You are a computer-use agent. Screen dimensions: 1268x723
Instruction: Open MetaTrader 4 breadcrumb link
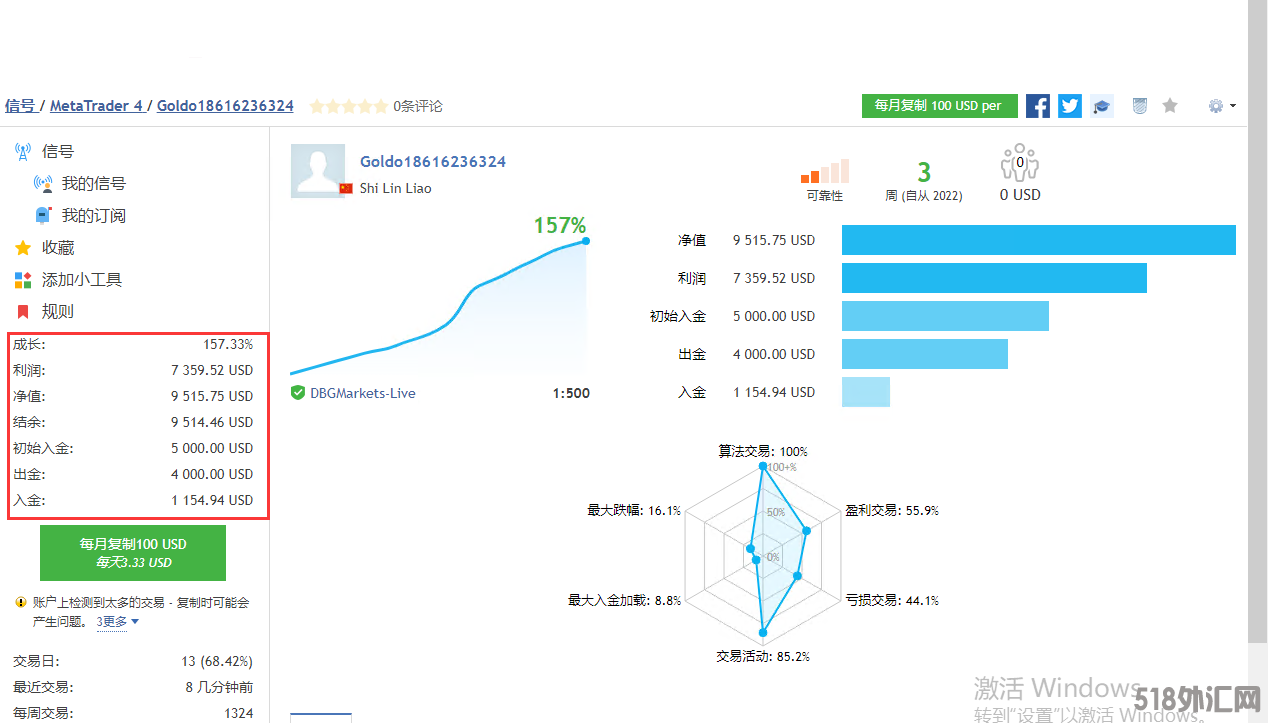coord(96,106)
